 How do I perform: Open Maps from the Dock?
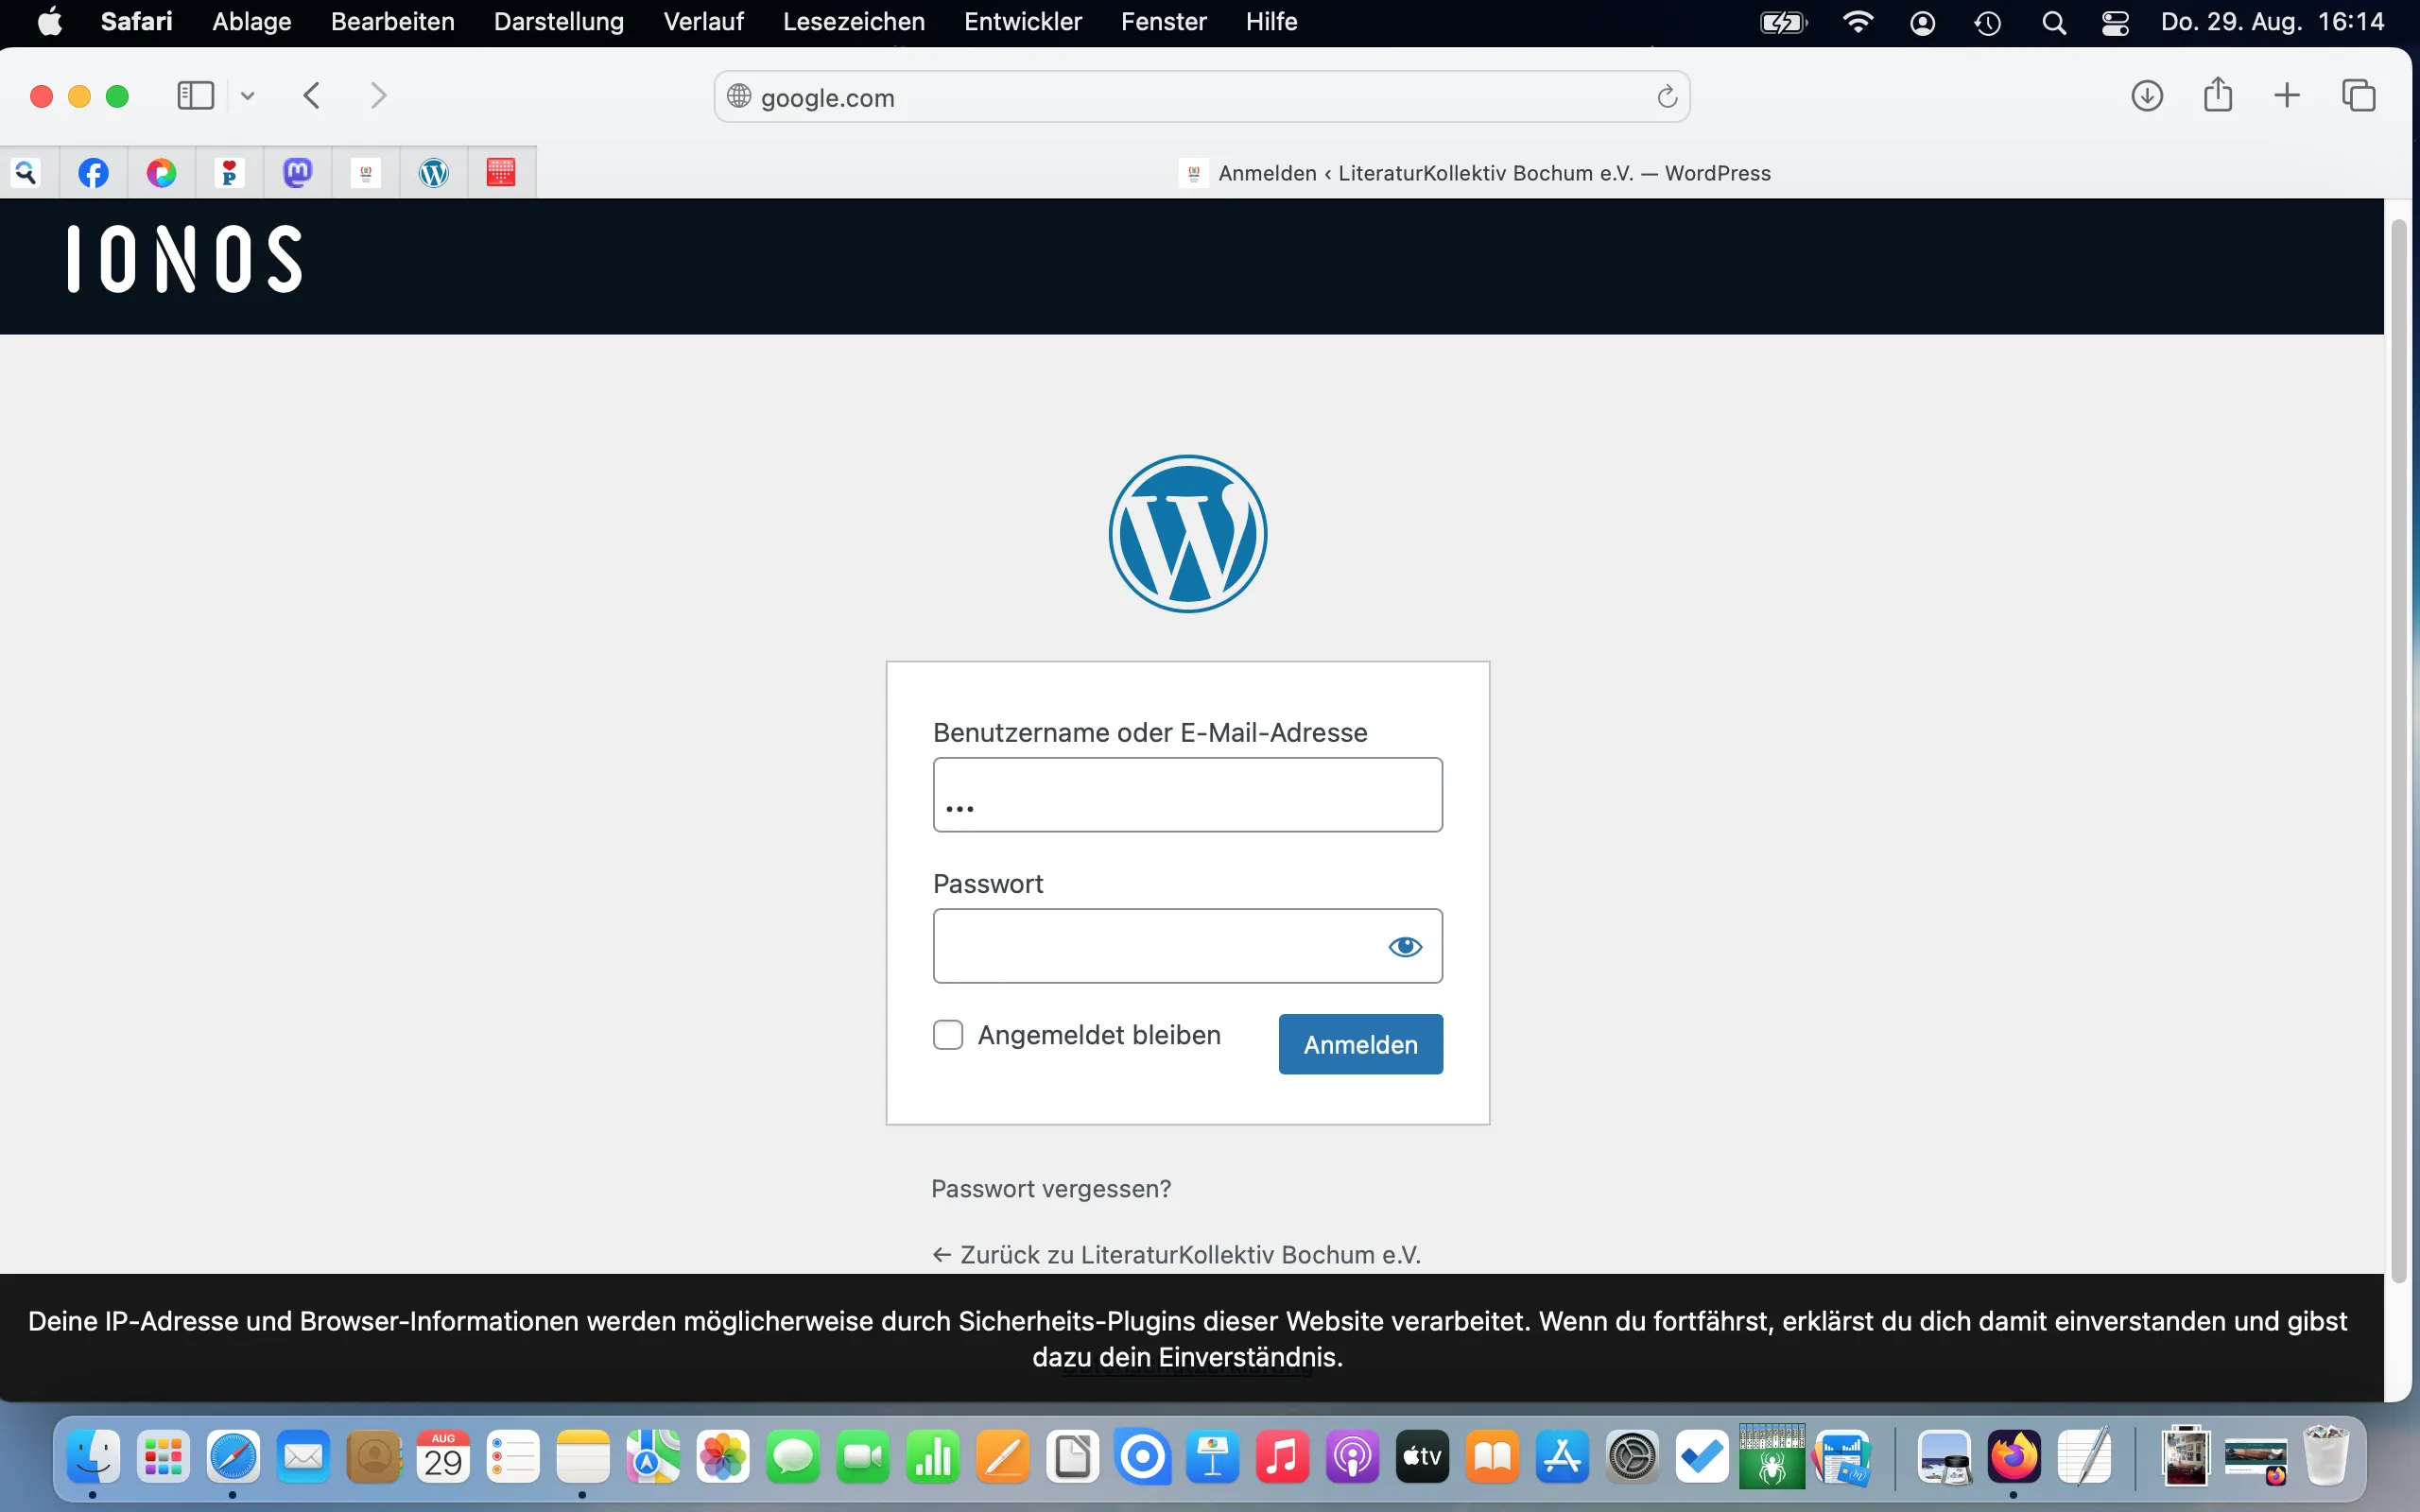(x=653, y=1457)
